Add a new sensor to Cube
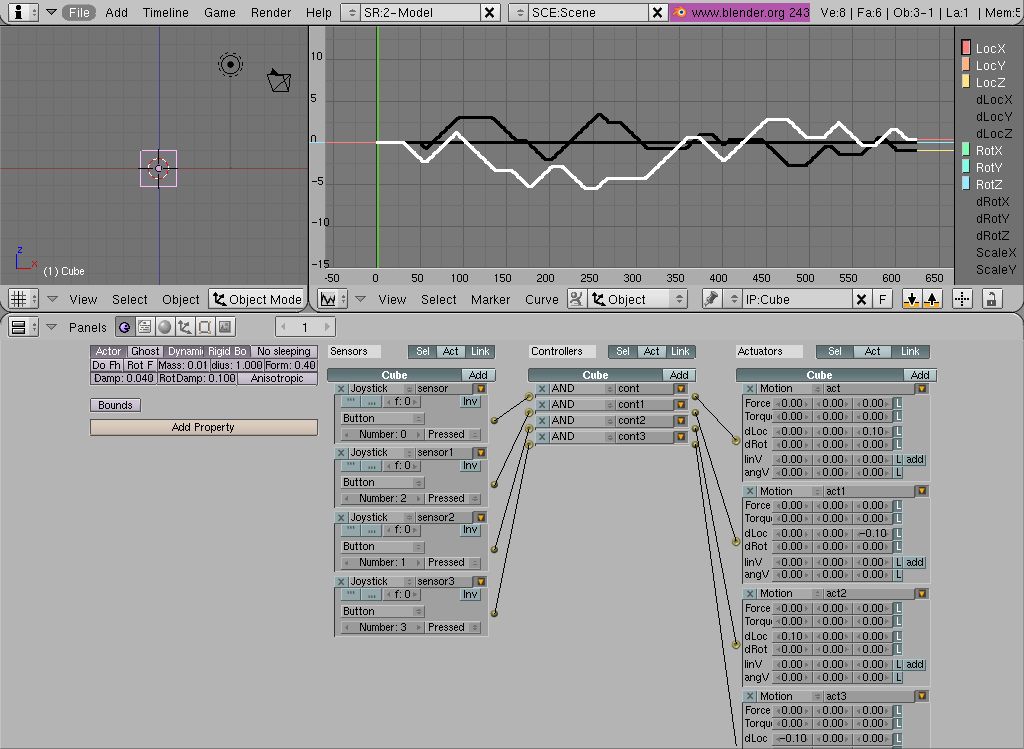Screen dimensions: 1024x749 (478, 375)
